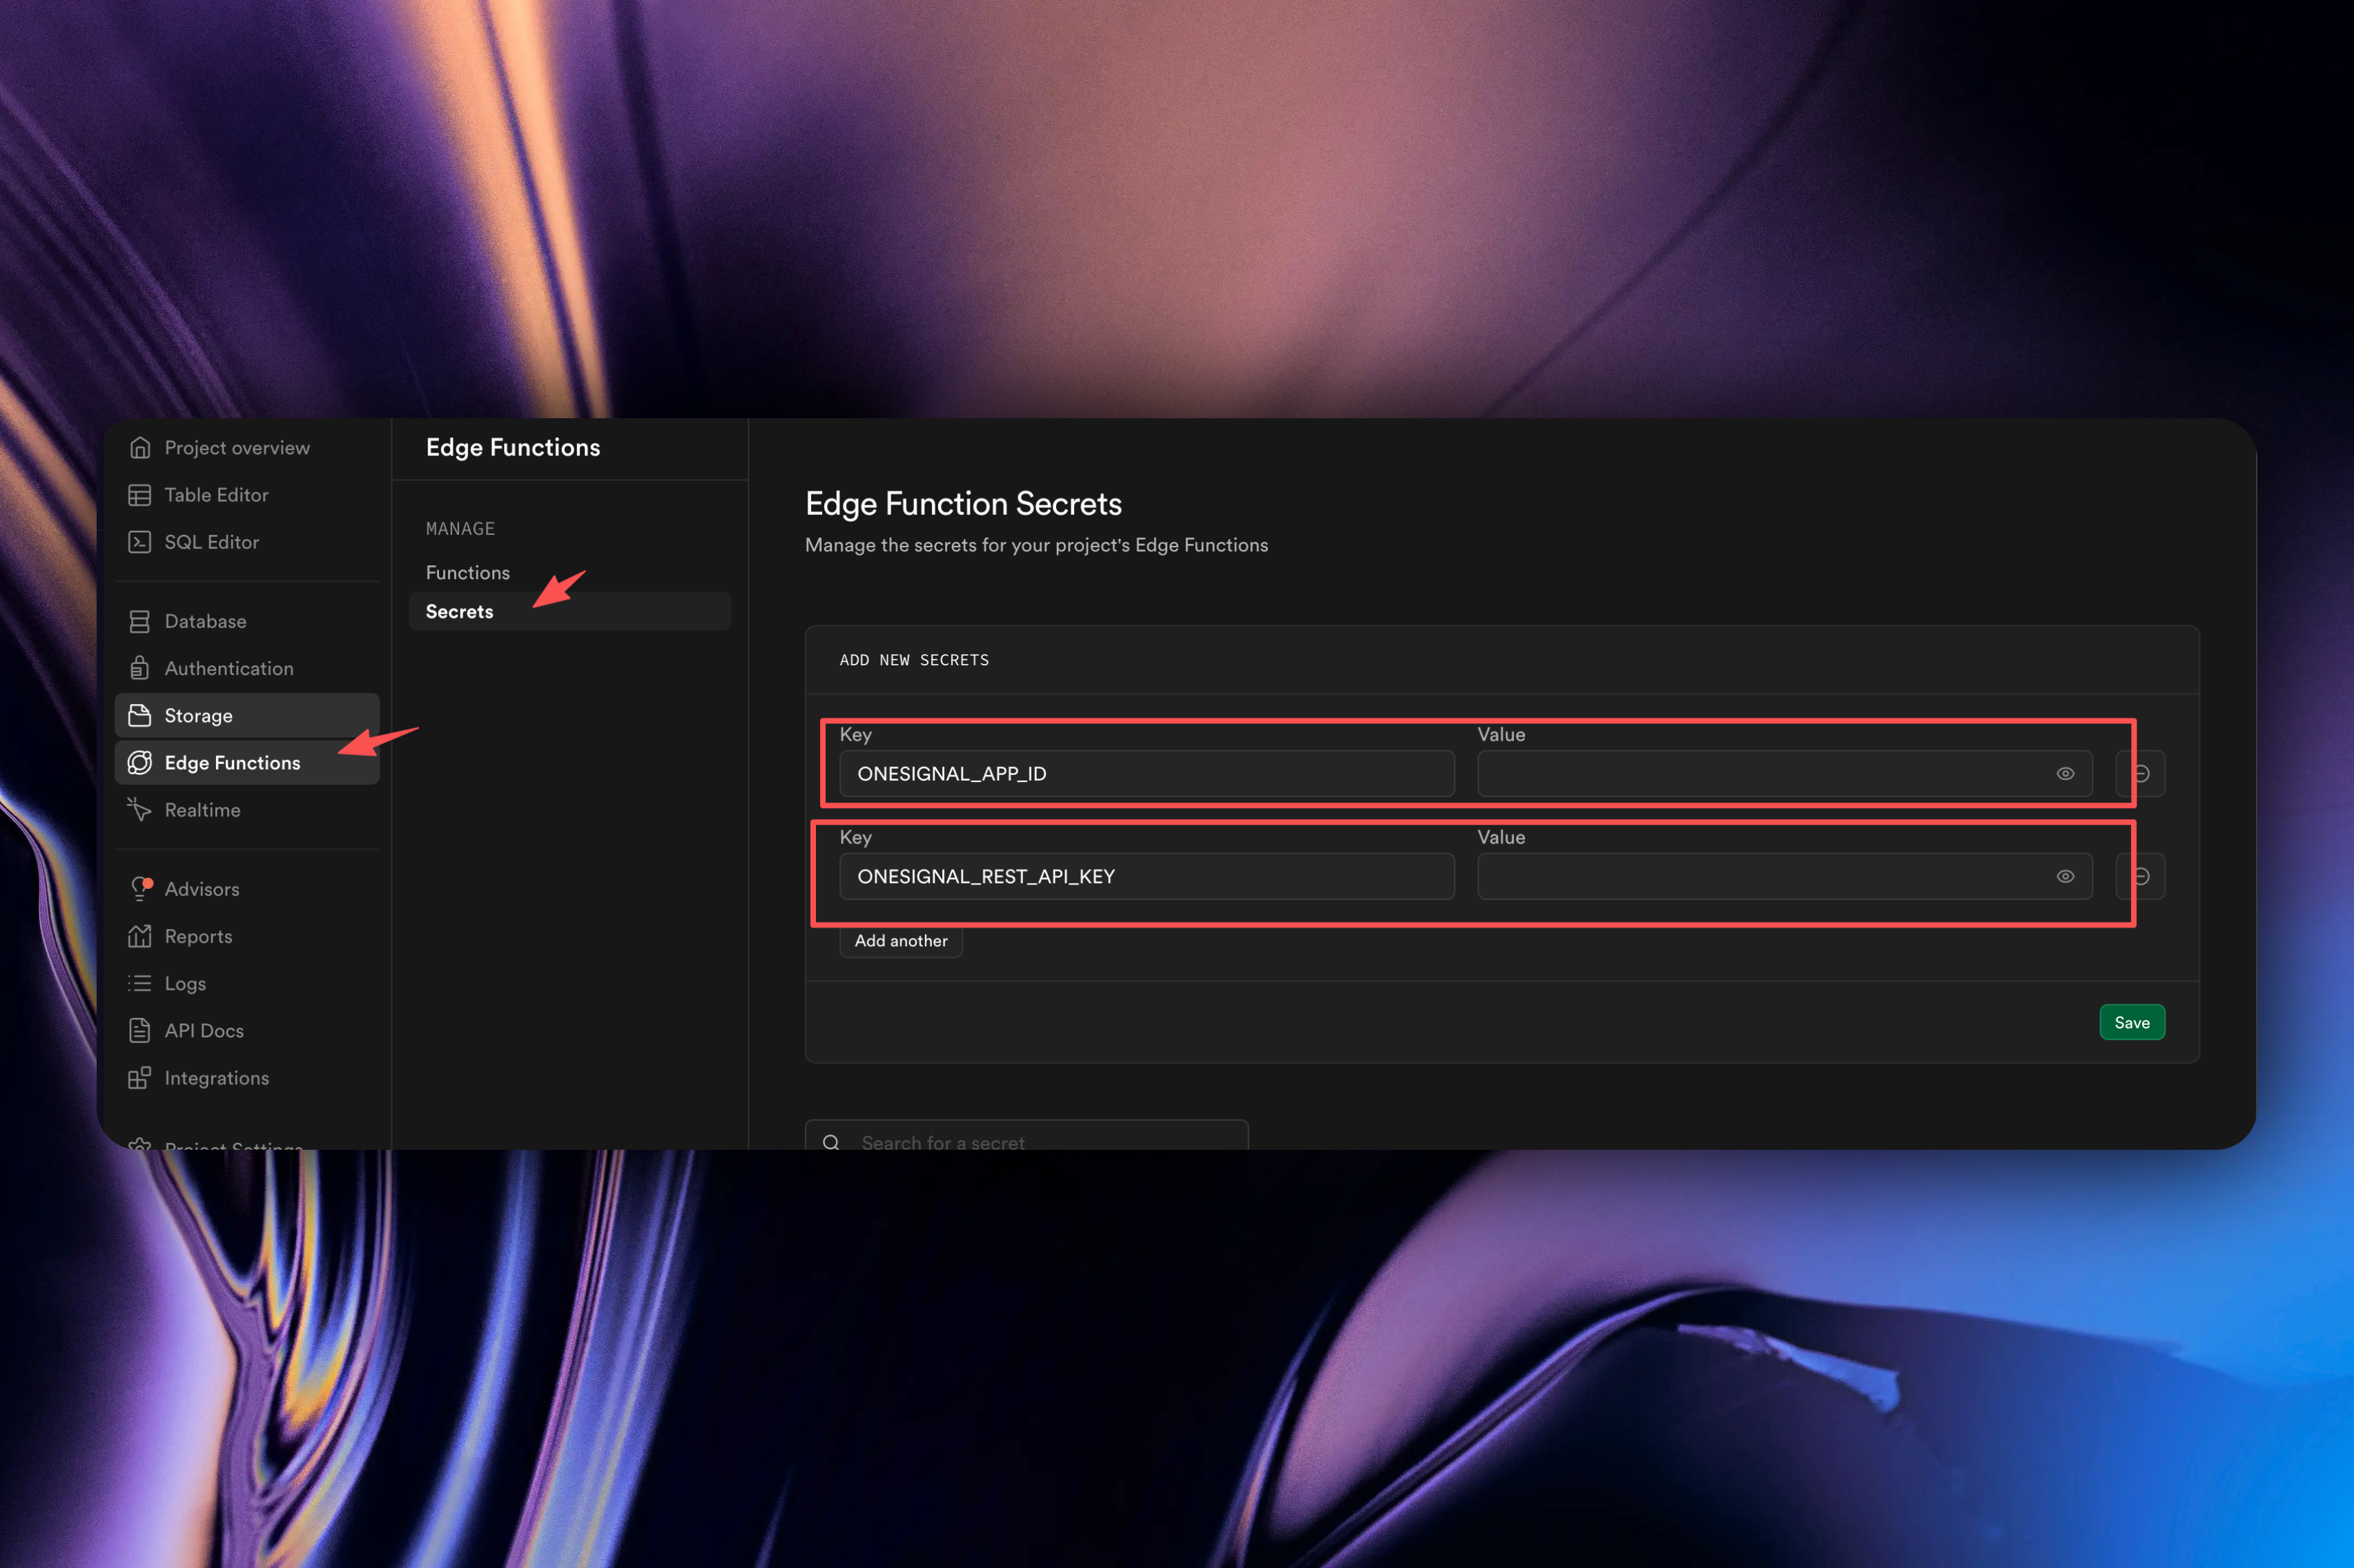Remove the ONESIGNAL_REST_API_KEY secret row

point(2142,877)
